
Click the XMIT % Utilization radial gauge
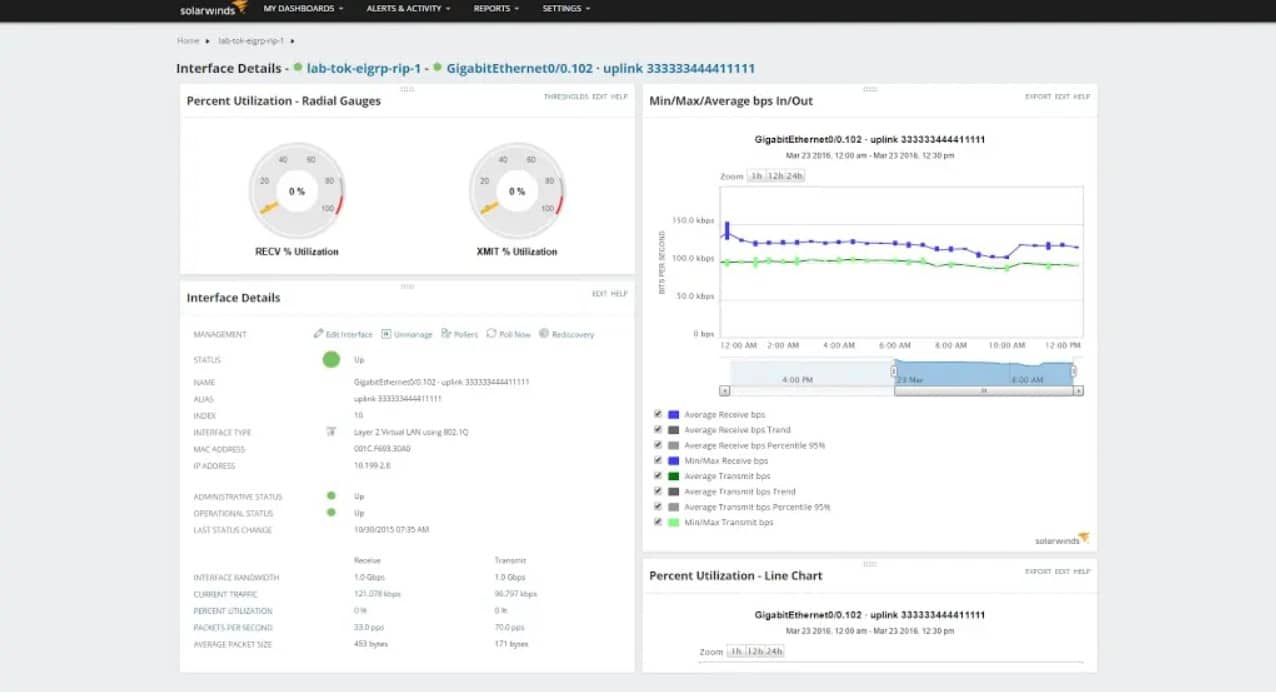tap(517, 190)
